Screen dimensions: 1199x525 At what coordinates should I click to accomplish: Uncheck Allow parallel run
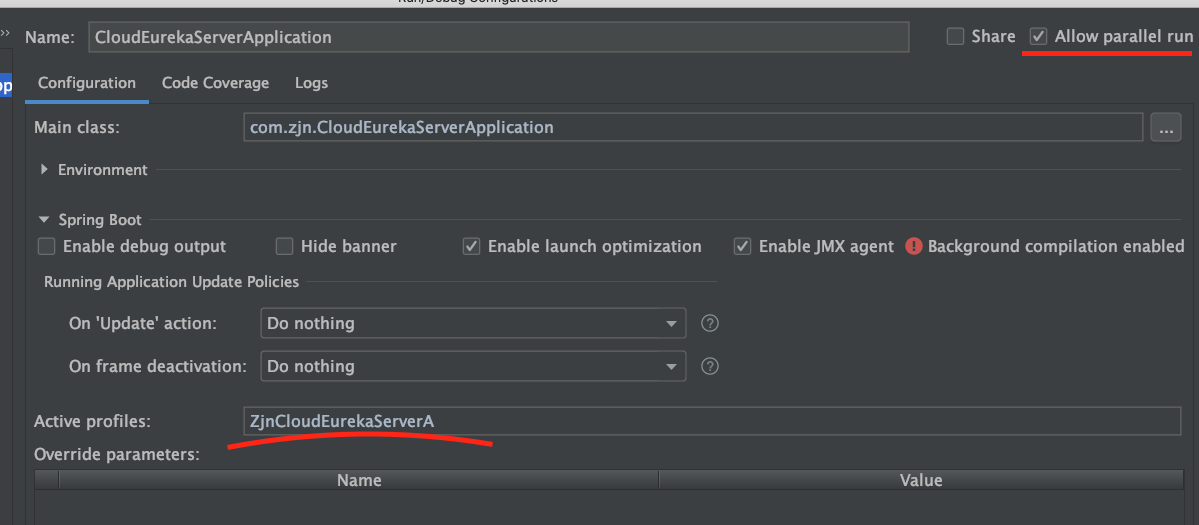[1039, 36]
